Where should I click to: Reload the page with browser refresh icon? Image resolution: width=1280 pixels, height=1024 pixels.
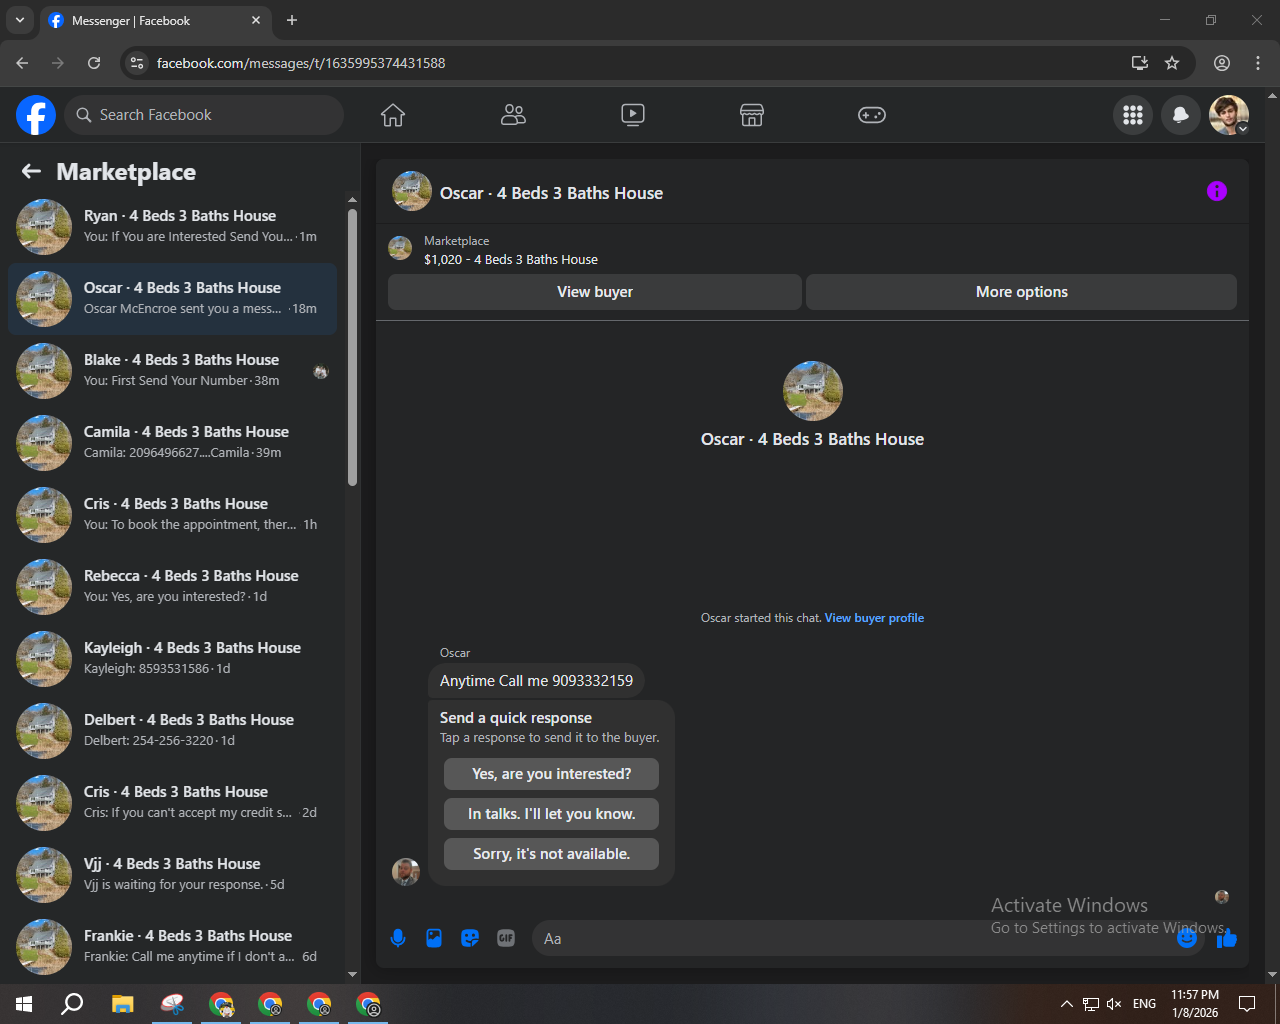[x=94, y=63]
